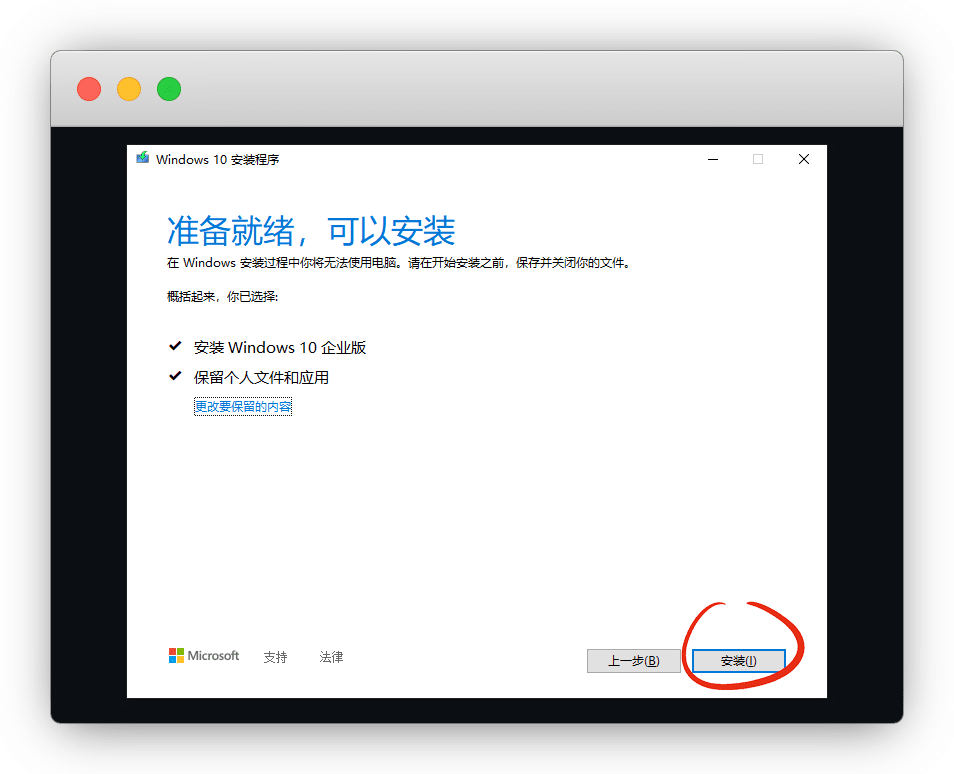Open the 法律 link
Screen dimensions: 954x774
[331, 657]
